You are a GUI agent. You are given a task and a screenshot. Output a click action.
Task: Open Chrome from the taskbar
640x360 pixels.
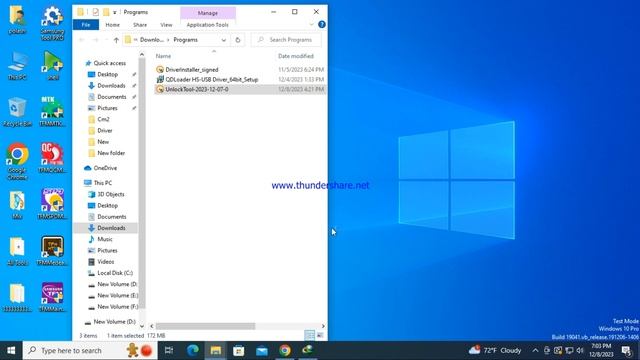coord(285,350)
